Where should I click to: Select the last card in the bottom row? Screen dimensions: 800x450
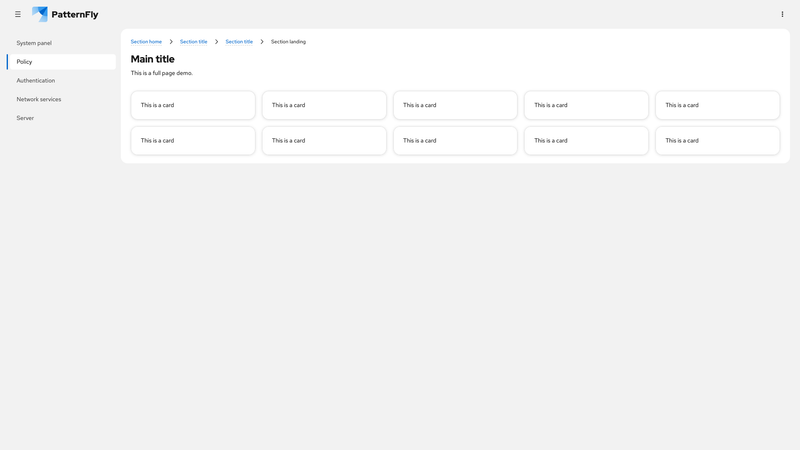[717, 140]
